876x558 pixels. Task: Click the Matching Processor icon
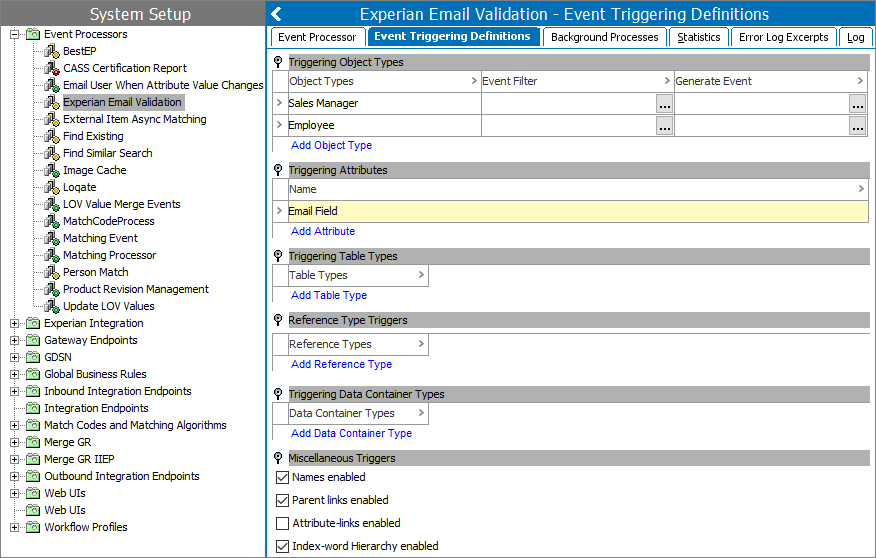coord(52,256)
